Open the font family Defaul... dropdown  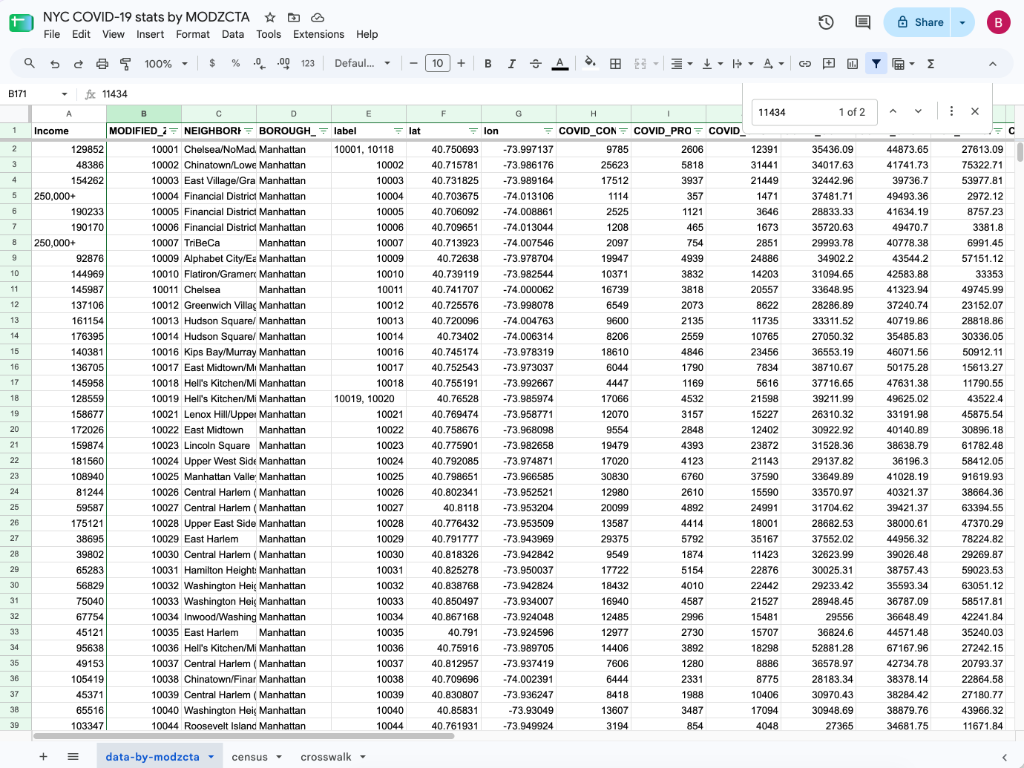point(362,63)
